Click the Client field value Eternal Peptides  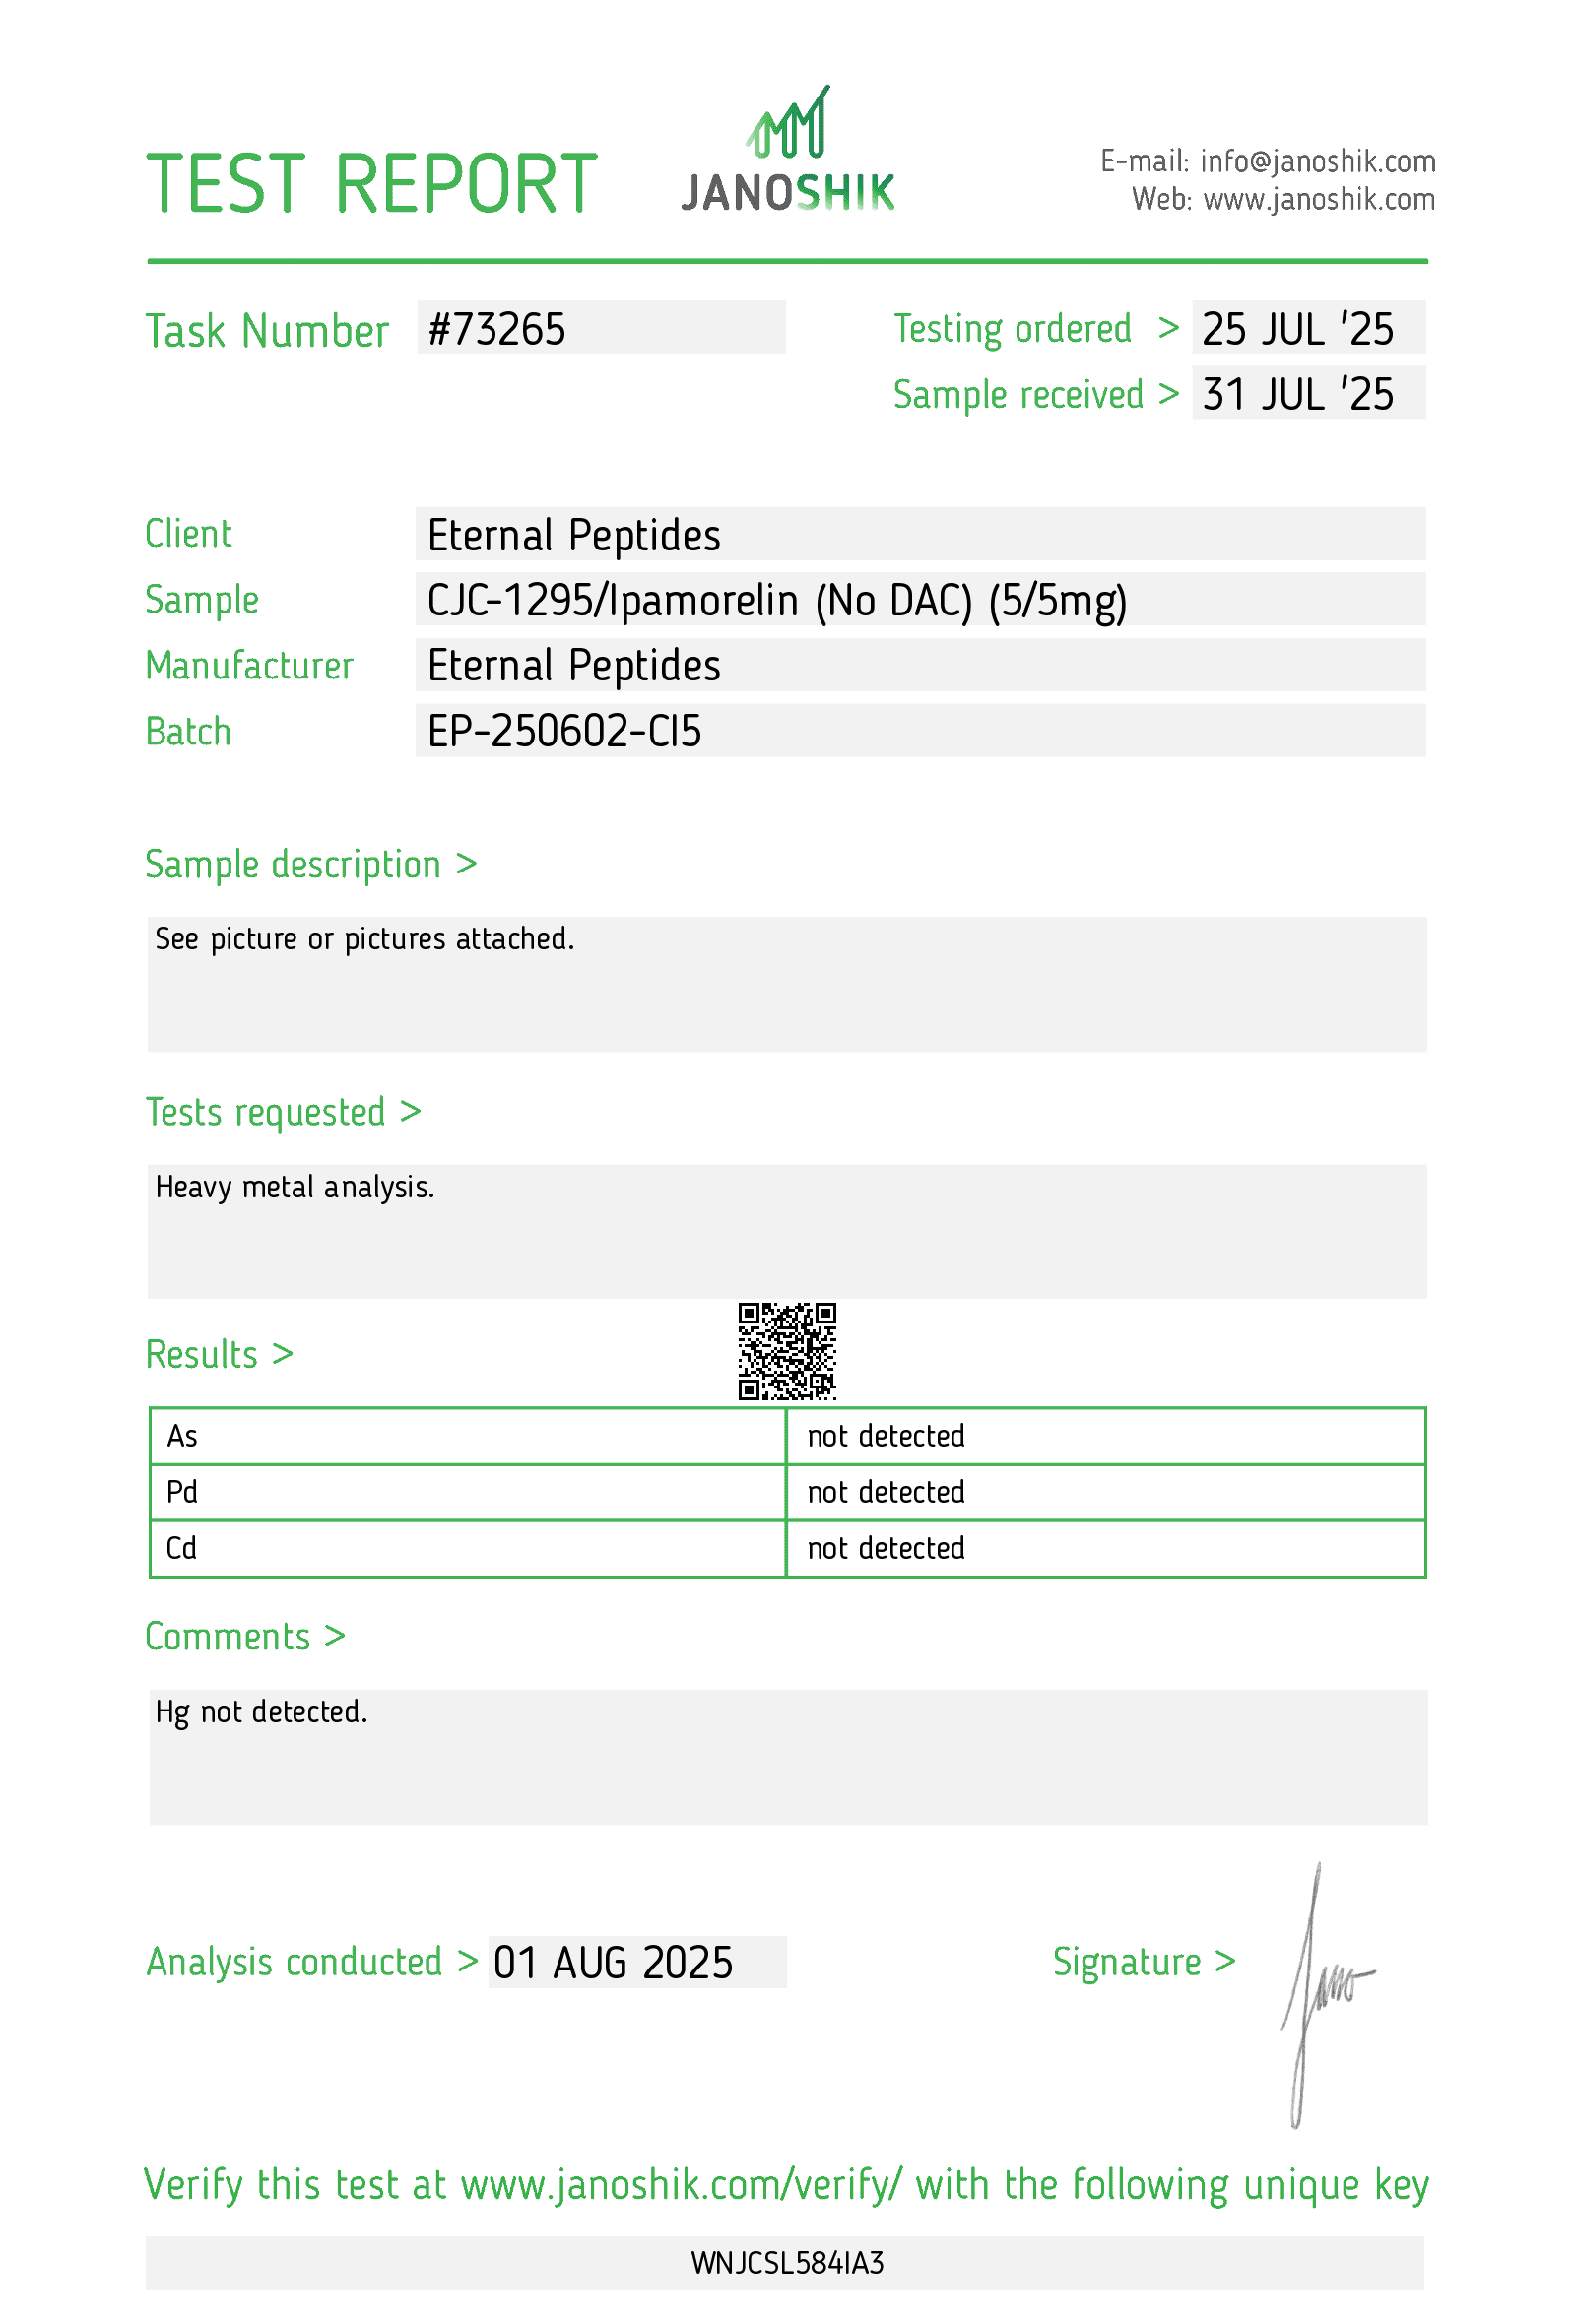(919, 535)
